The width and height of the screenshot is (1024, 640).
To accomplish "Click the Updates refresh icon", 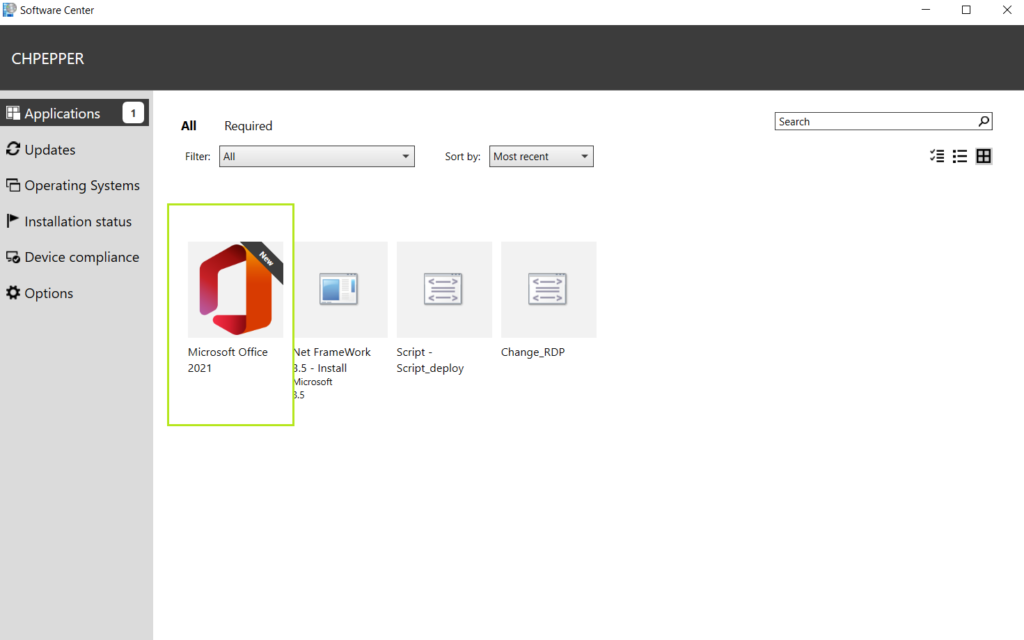I will click(13, 149).
